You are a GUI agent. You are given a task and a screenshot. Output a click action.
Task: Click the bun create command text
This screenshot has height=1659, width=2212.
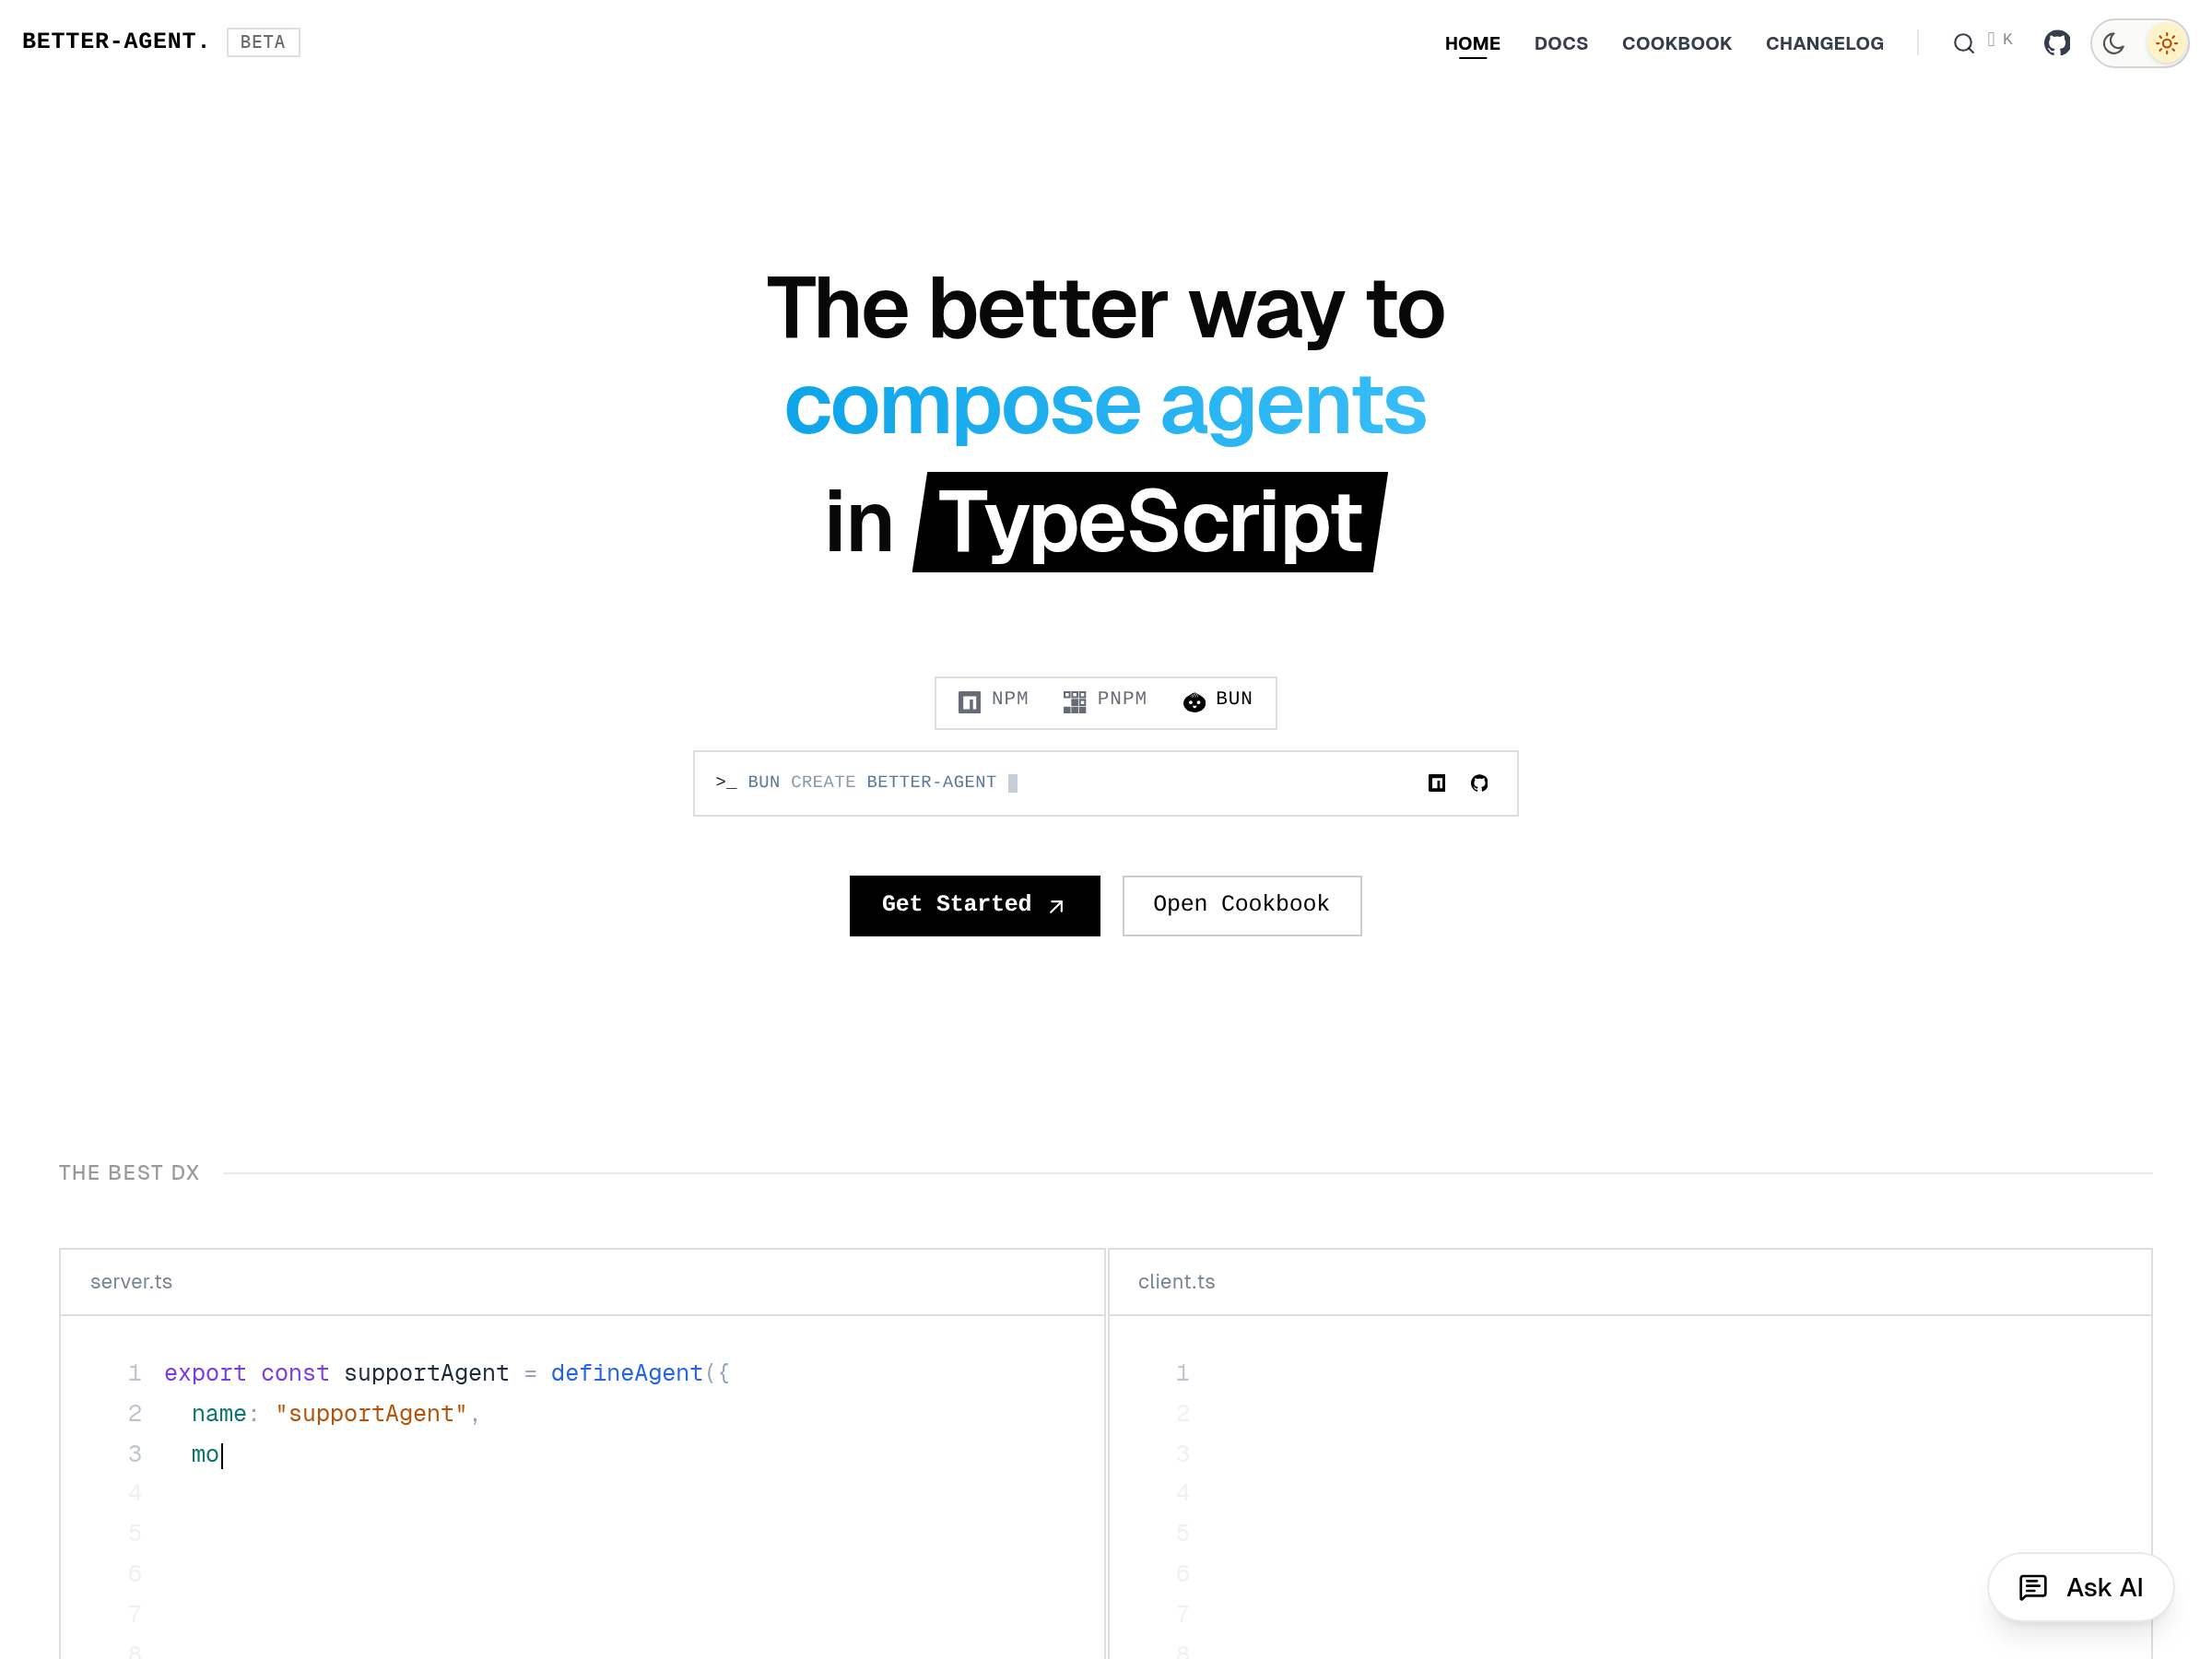pyautogui.click(x=871, y=782)
